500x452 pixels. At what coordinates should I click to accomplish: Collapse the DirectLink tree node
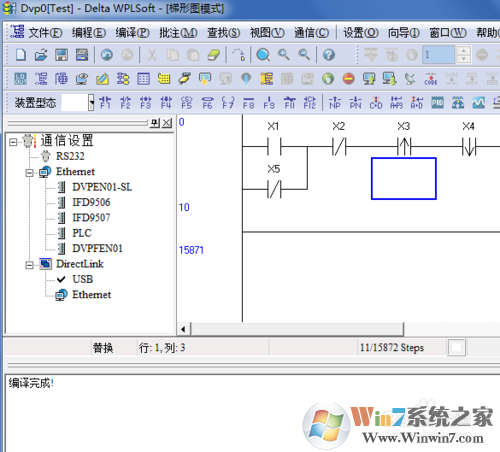(30, 265)
